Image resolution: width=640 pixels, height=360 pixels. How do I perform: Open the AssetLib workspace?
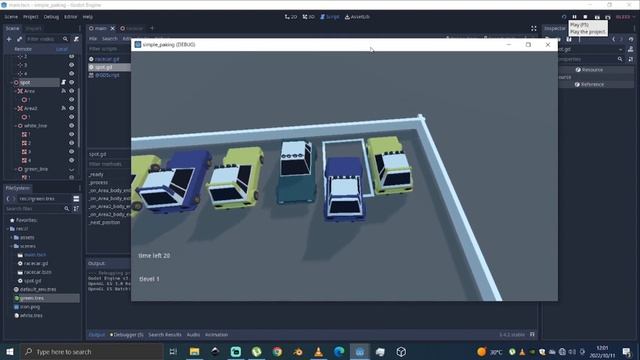pos(357,17)
